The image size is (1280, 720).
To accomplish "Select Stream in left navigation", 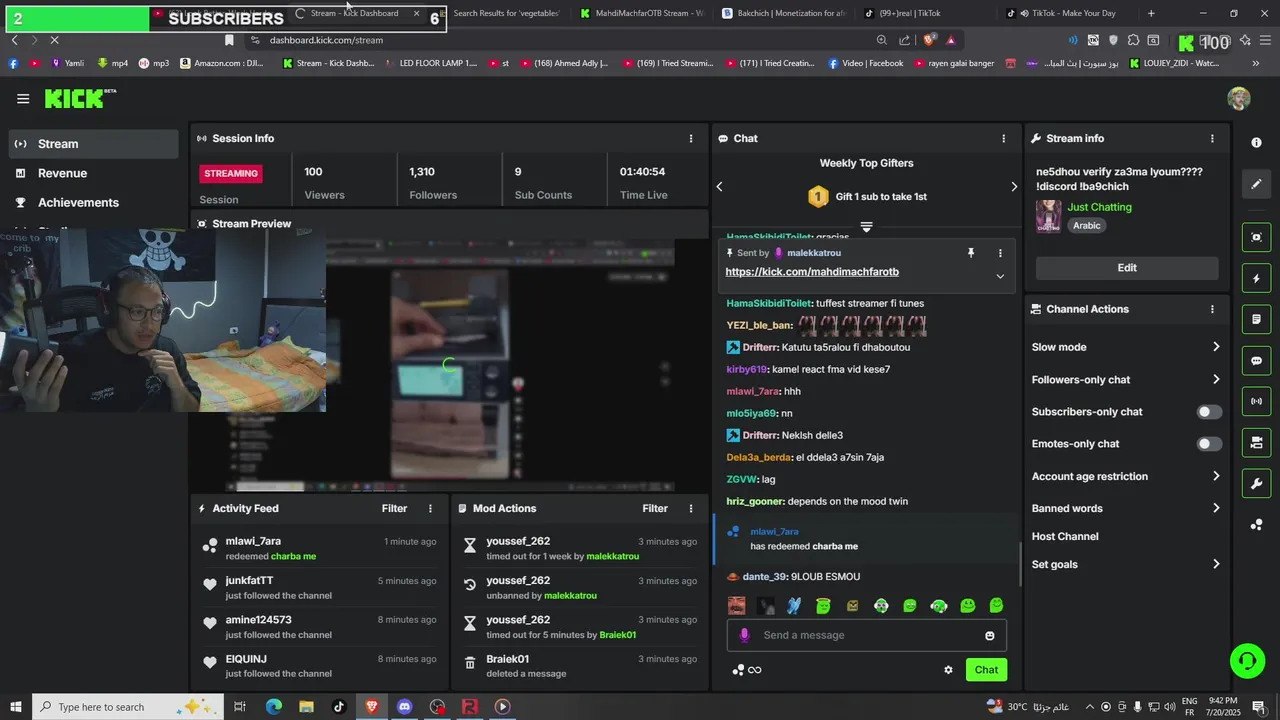I will click(x=94, y=144).
